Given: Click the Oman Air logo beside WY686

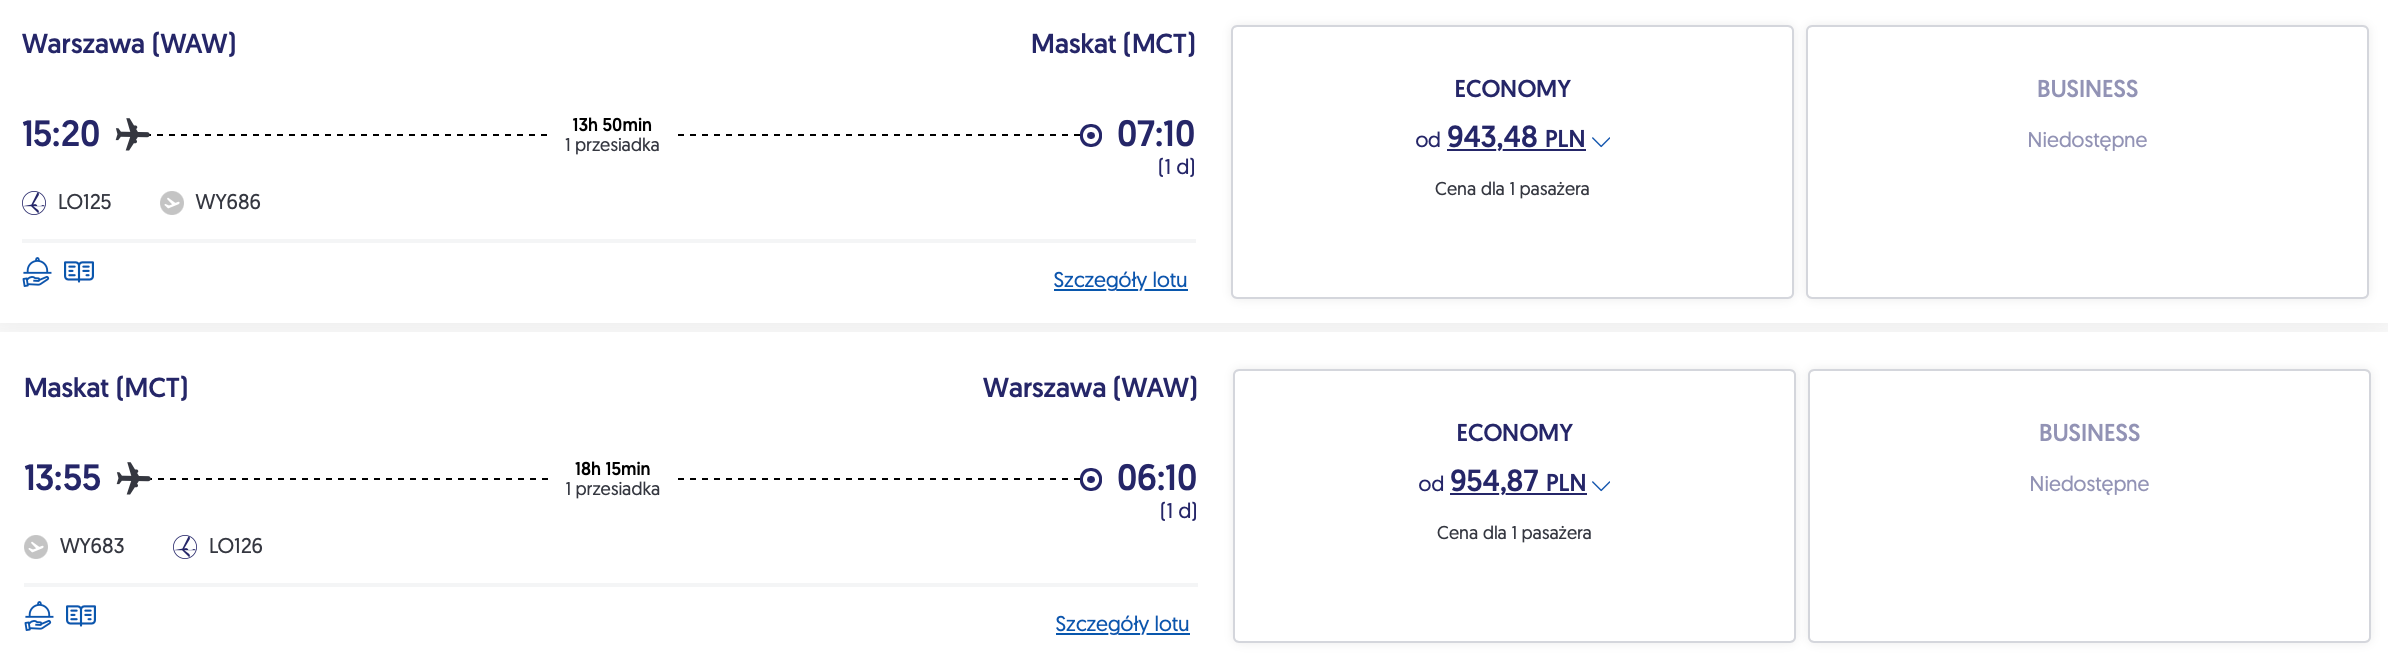Looking at the screenshot, I should tap(172, 203).
